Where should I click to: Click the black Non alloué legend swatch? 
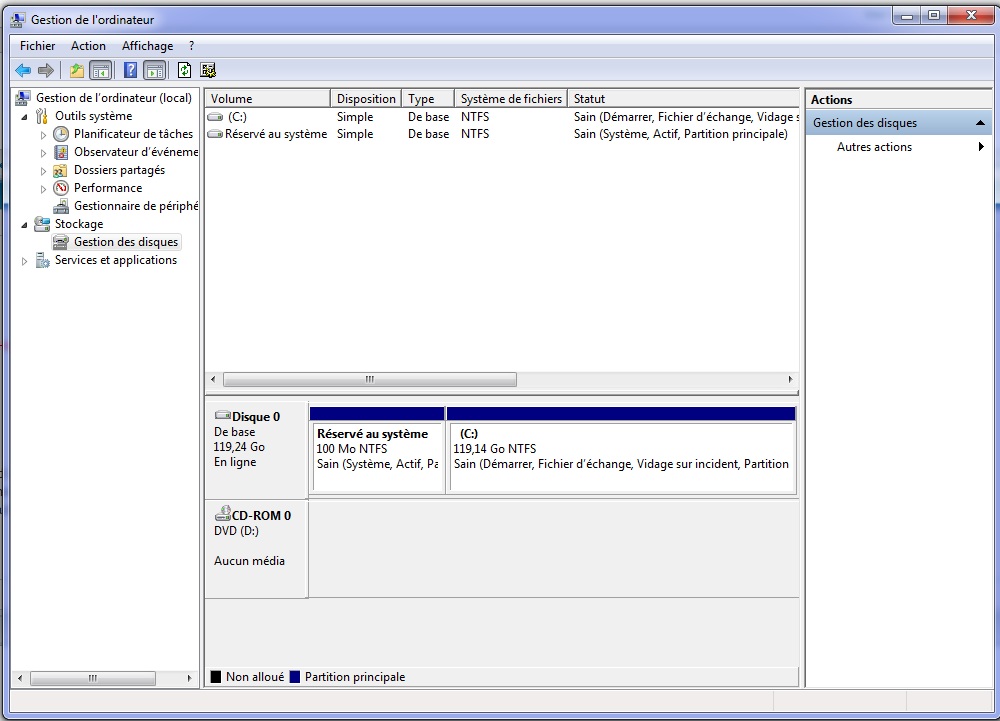point(216,677)
